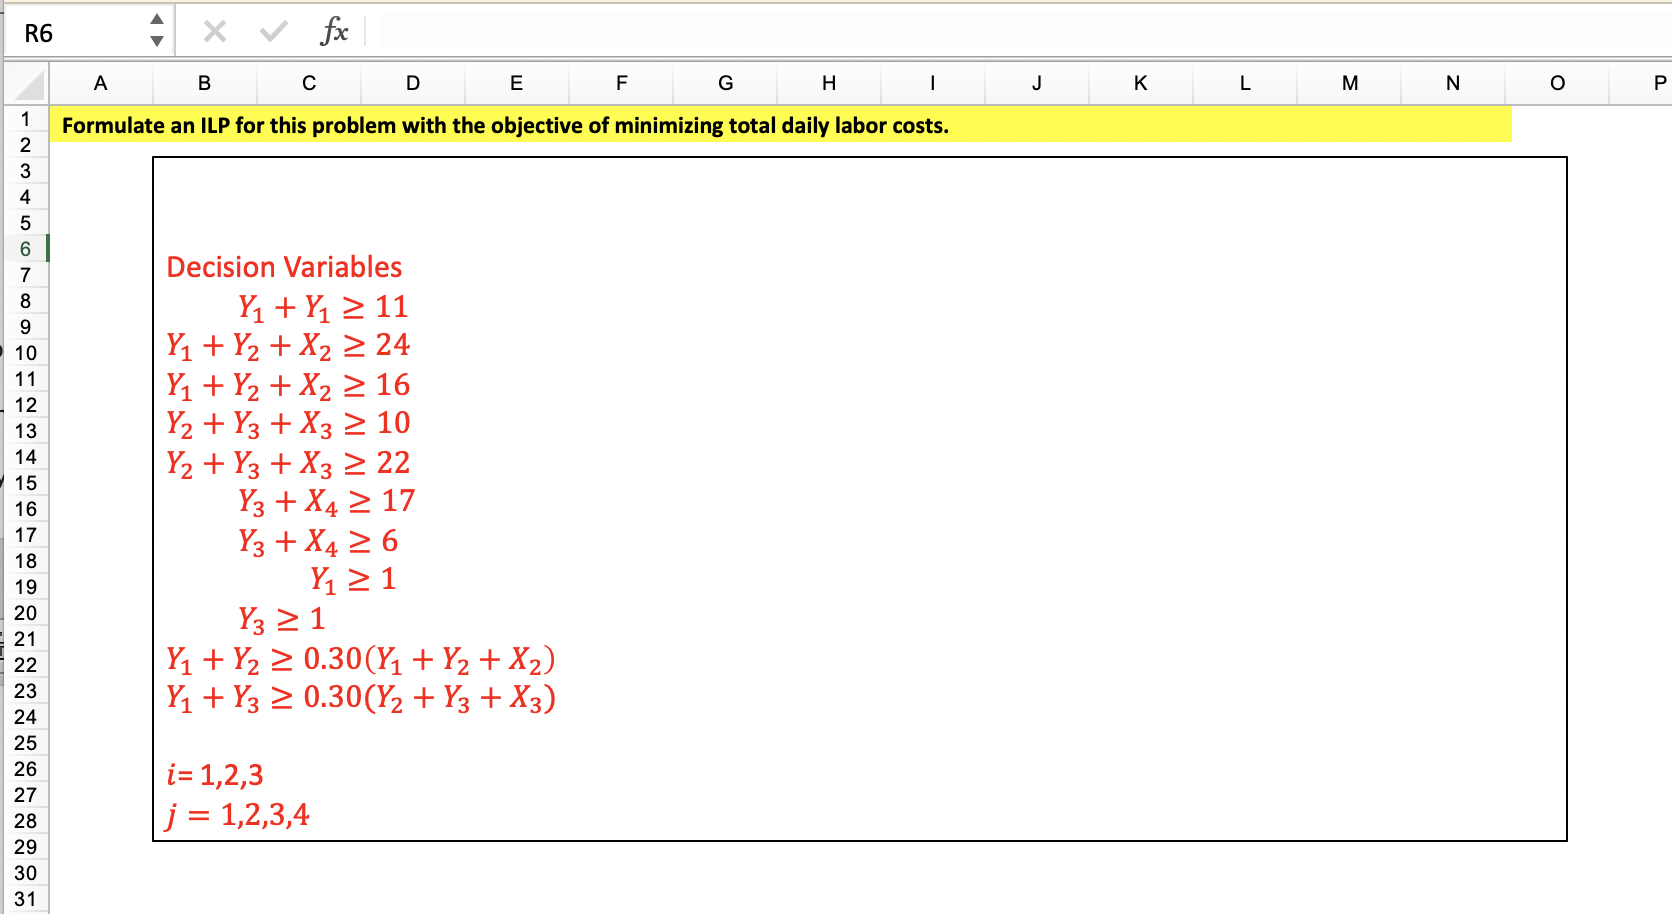Select column H header
The width and height of the screenshot is (1672, 914).
828,84
